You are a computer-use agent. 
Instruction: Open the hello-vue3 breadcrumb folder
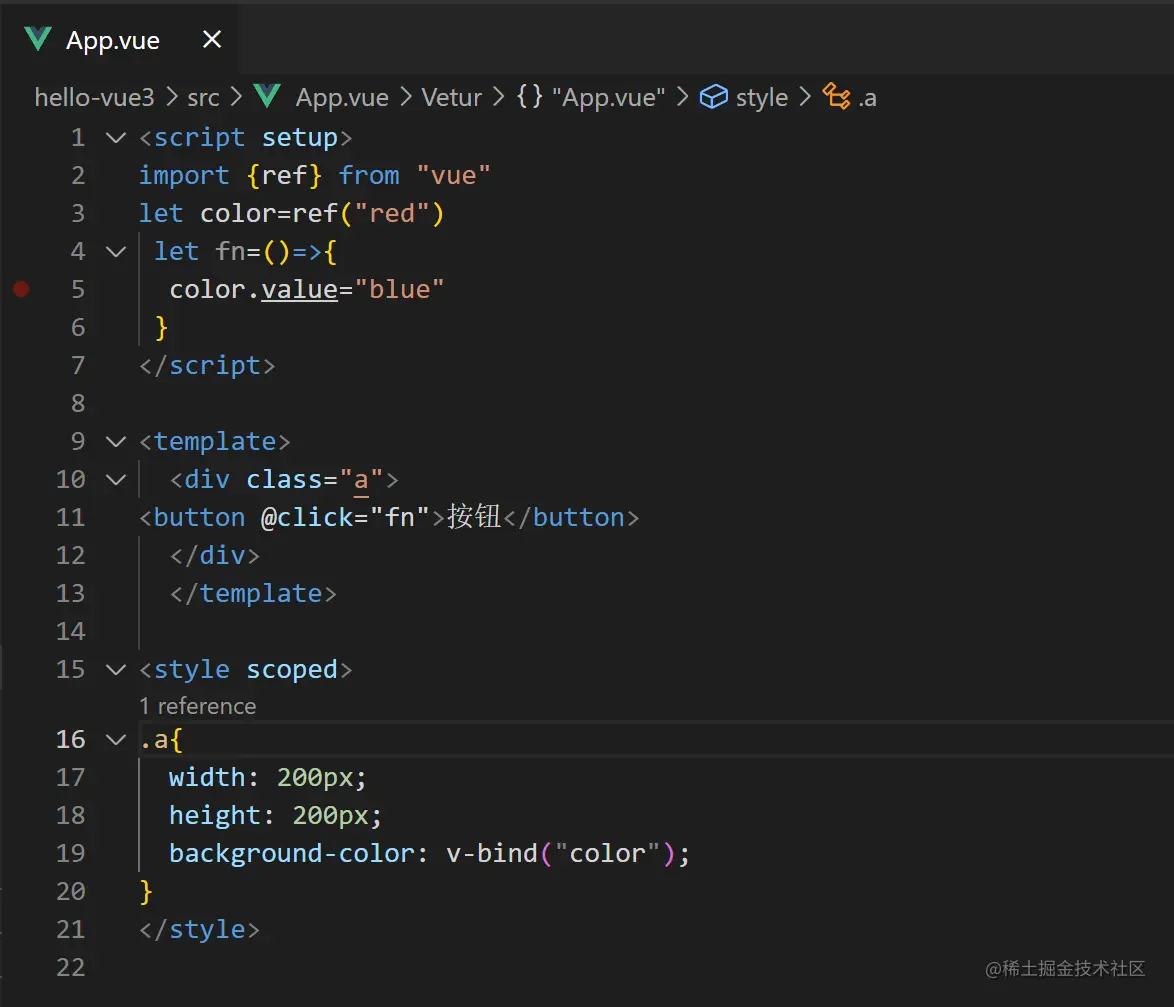point(94,97)
